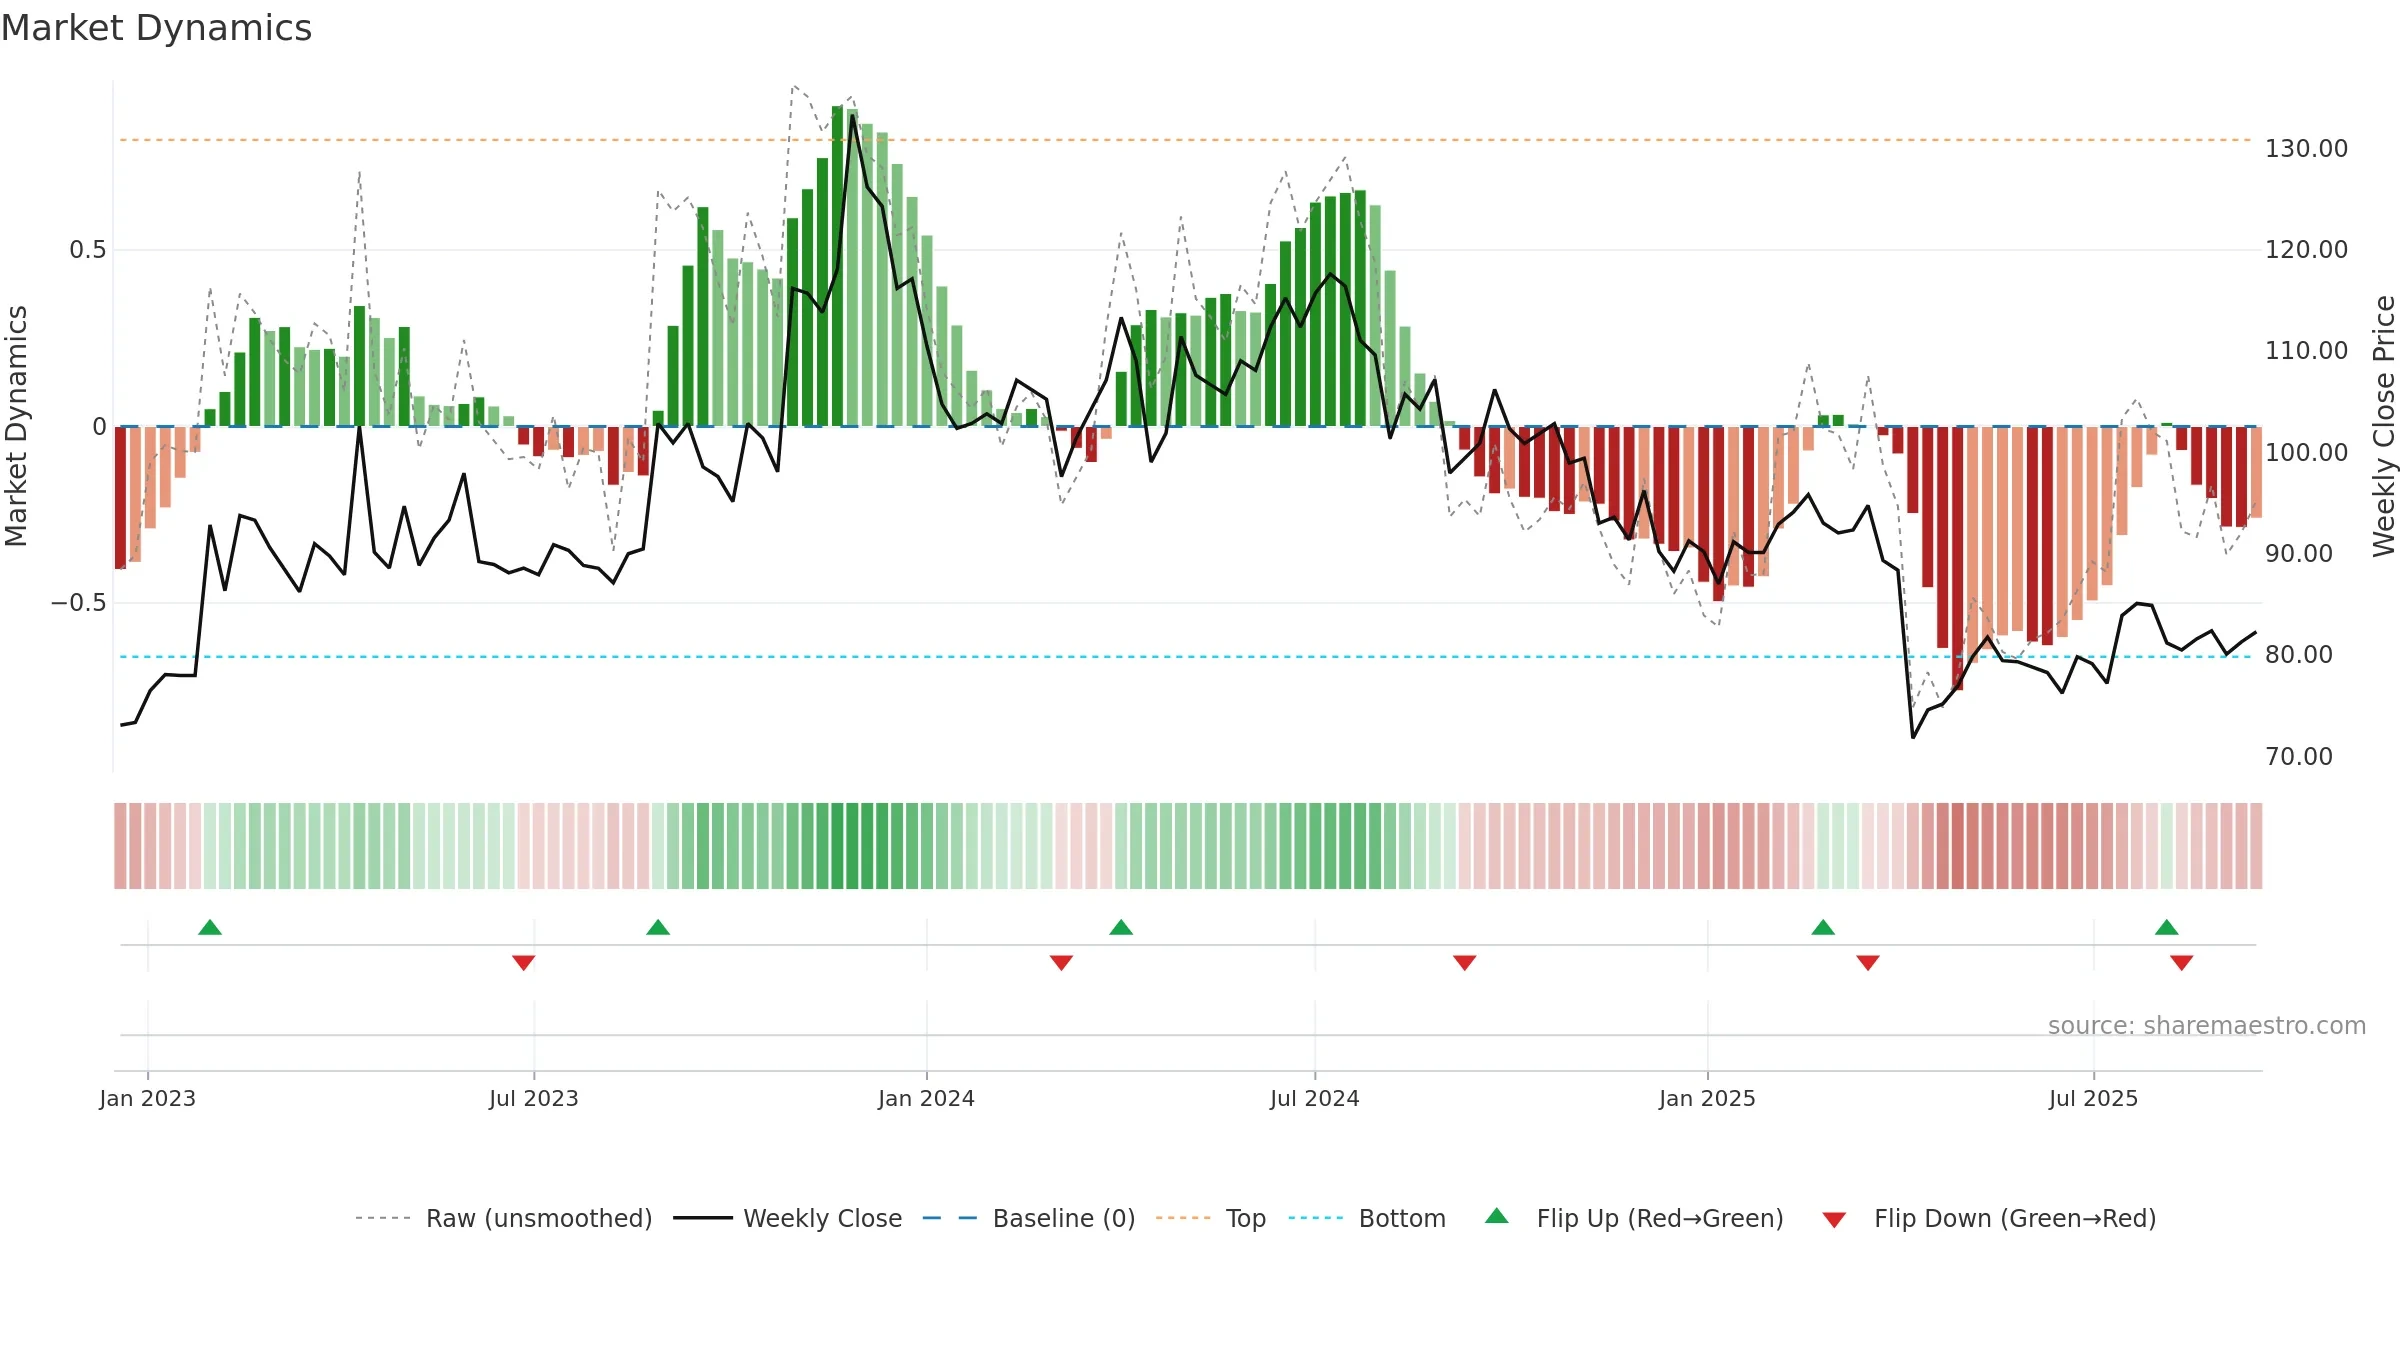Click the 0.5 Market Dynamics axis tick
The width and height of the screenshot is (2400, 1350).
pyautogui.click(x=88, y=250)
